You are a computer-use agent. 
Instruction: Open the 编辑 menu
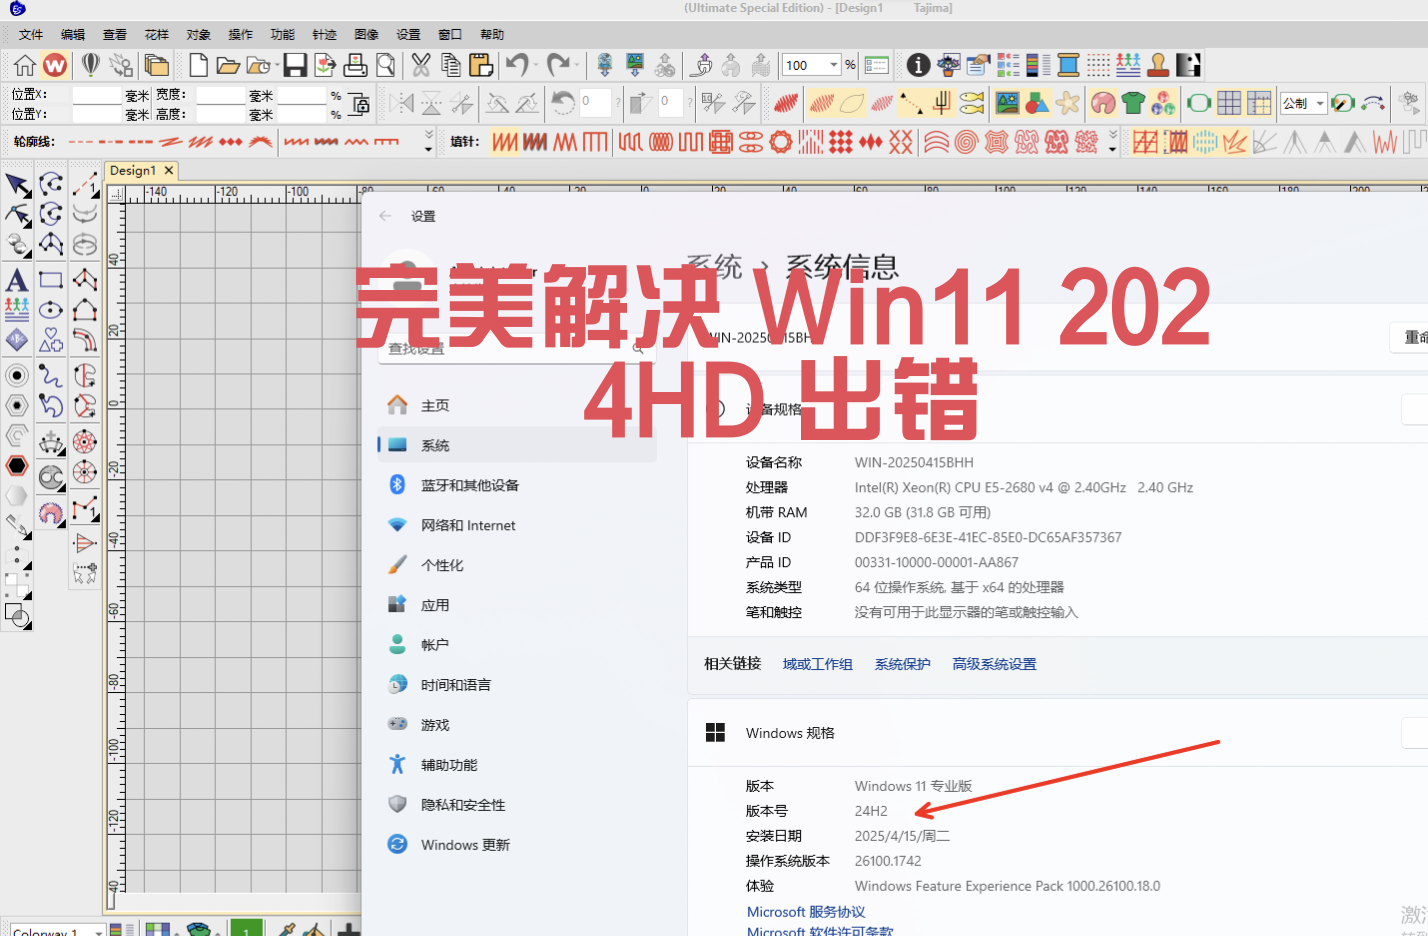[73, 35]
